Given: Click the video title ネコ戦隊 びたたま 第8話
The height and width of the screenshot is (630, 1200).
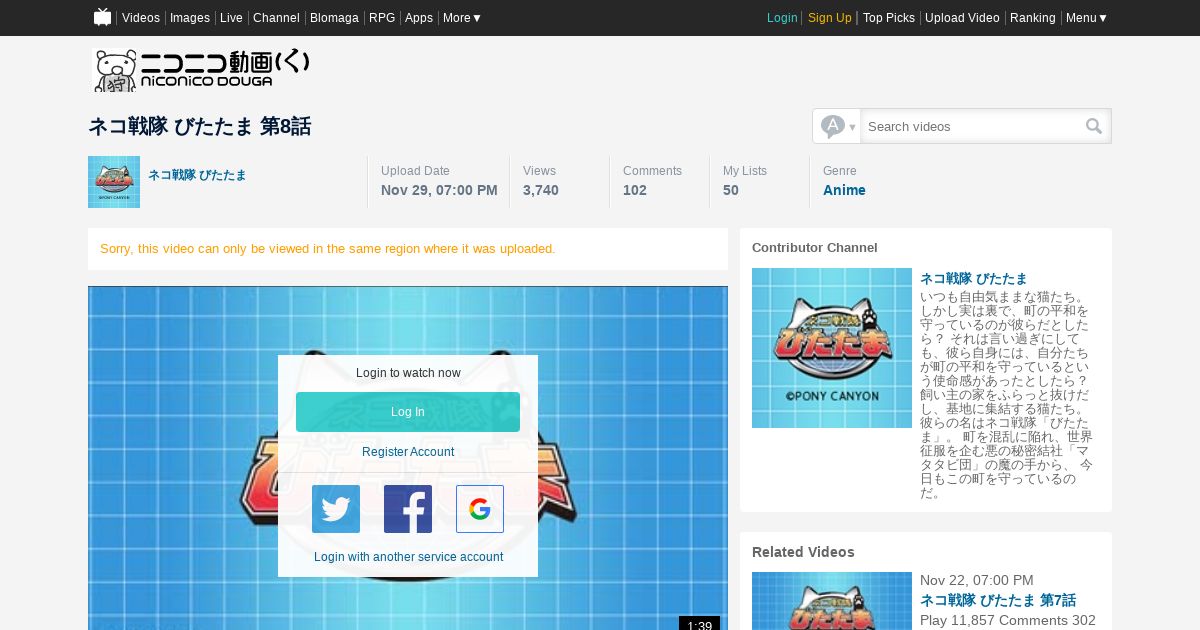Looking at the screenshot, I should point(200,126).
